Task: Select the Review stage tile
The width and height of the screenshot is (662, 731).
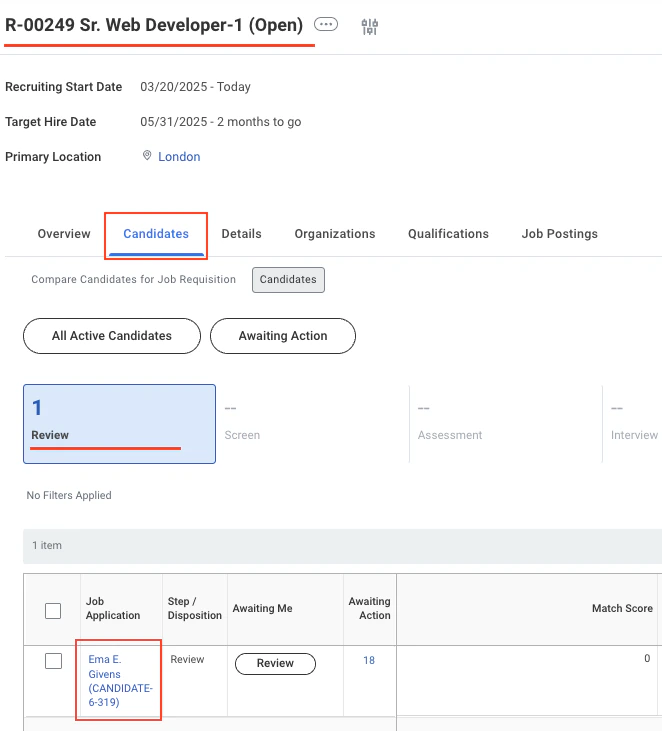Action: pyautogui.click(x=119, y=424)
